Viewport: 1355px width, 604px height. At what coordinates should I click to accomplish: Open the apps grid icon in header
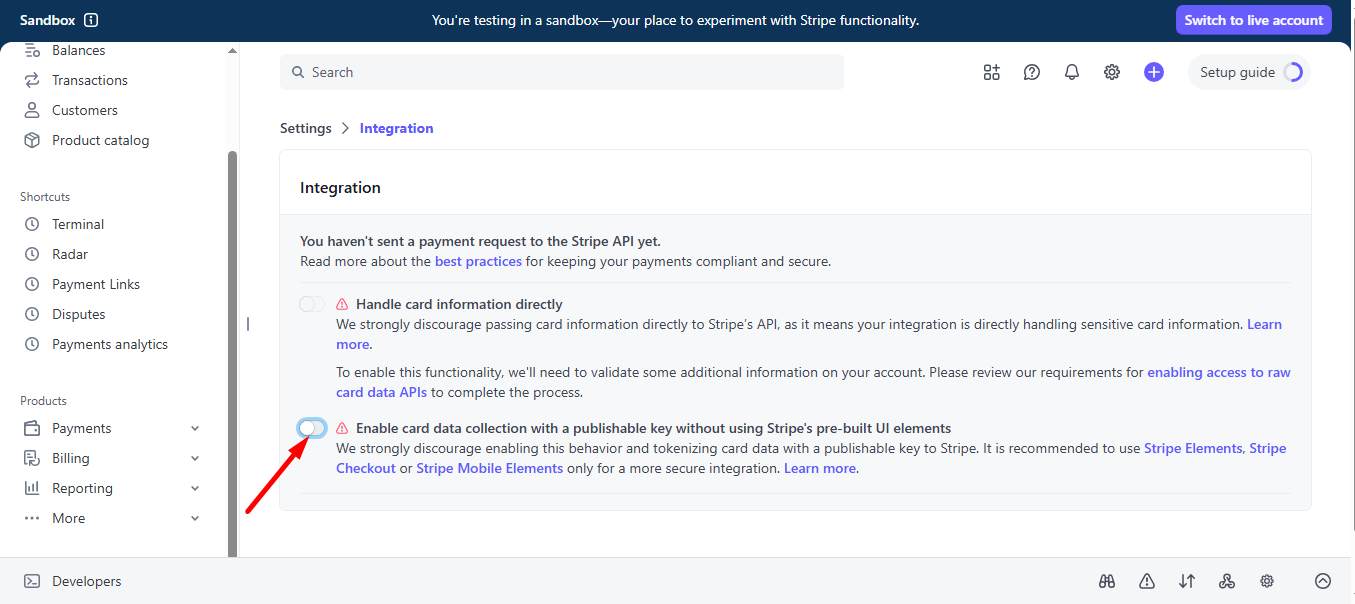coord(991,72)
